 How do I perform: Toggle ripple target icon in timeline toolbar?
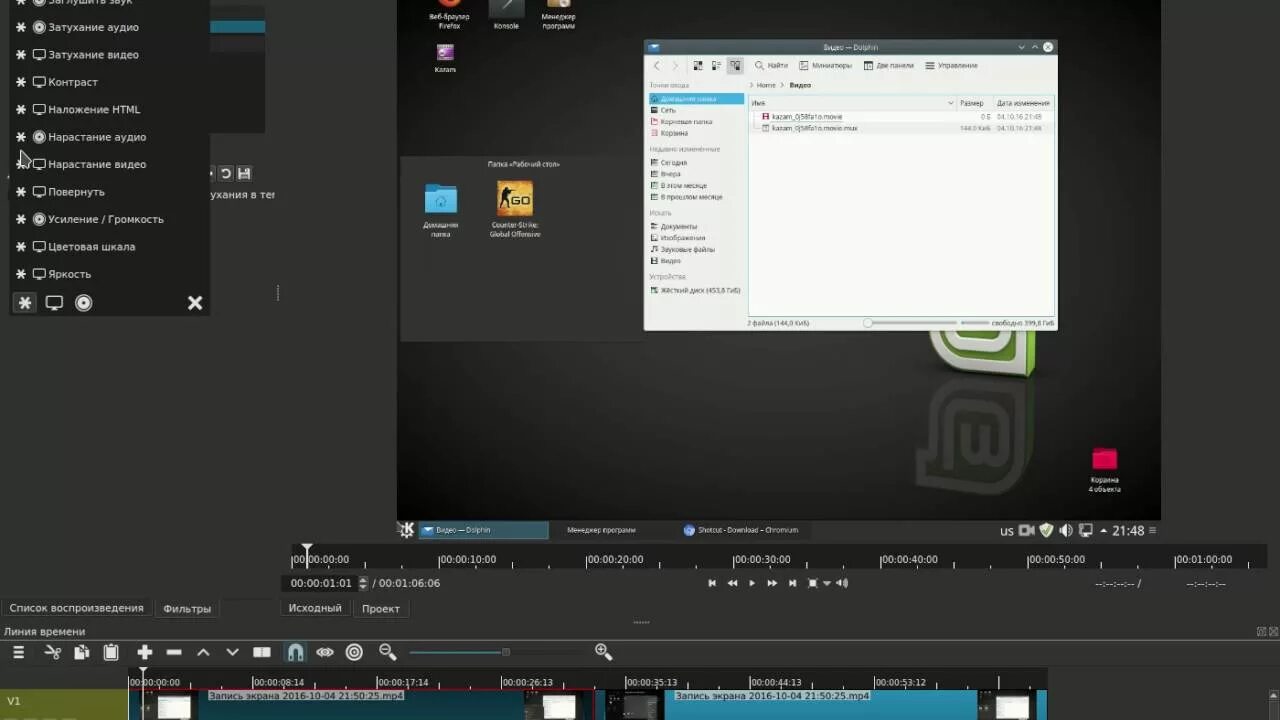click(x=354, y=652)
